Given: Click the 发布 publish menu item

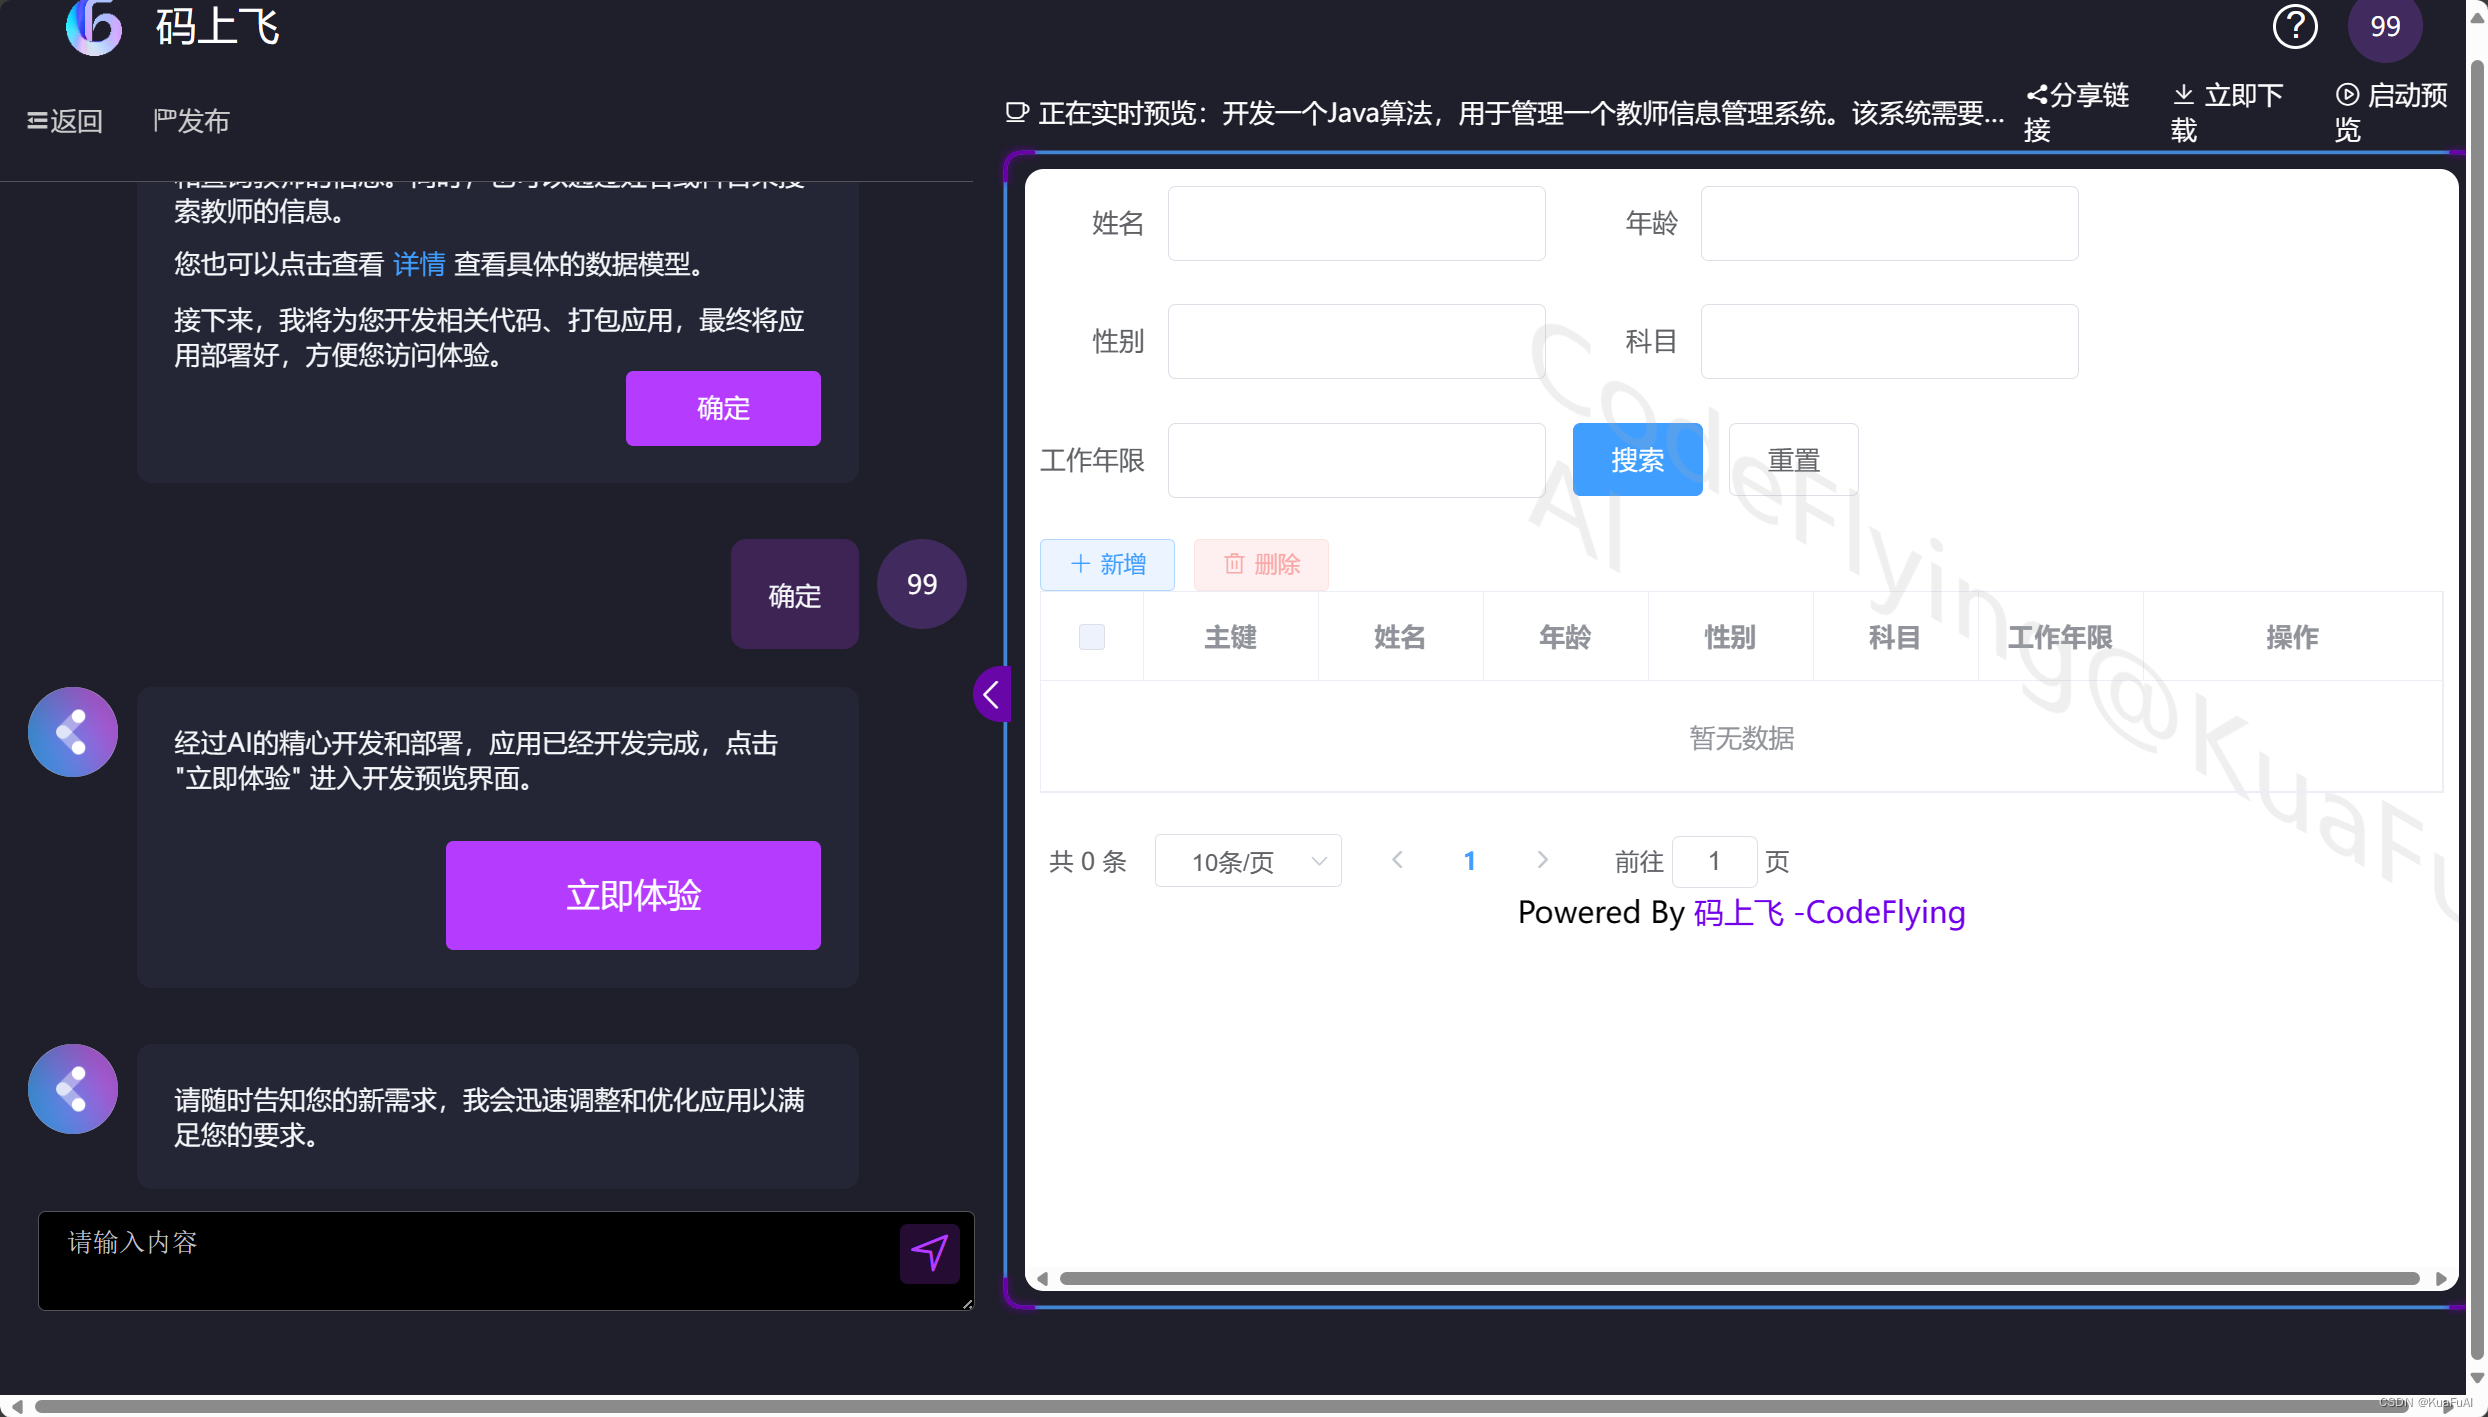Looking at the screenshot, I should (x=191, y=121).
